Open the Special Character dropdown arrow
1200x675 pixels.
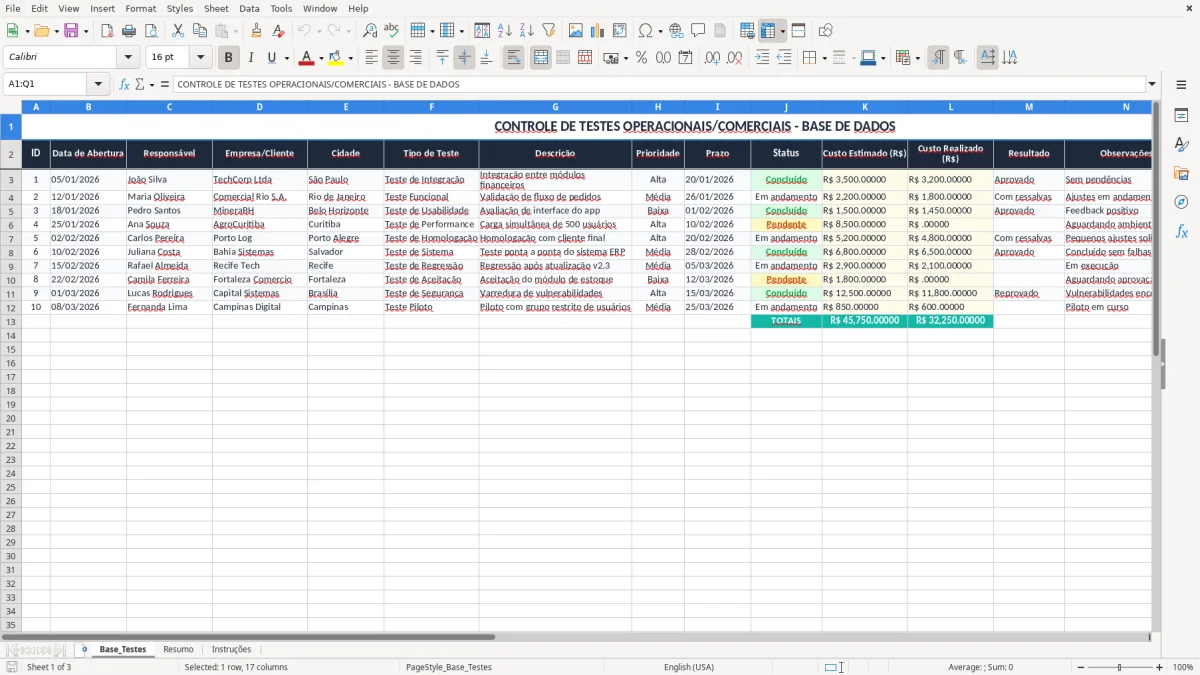click(660, 31)
